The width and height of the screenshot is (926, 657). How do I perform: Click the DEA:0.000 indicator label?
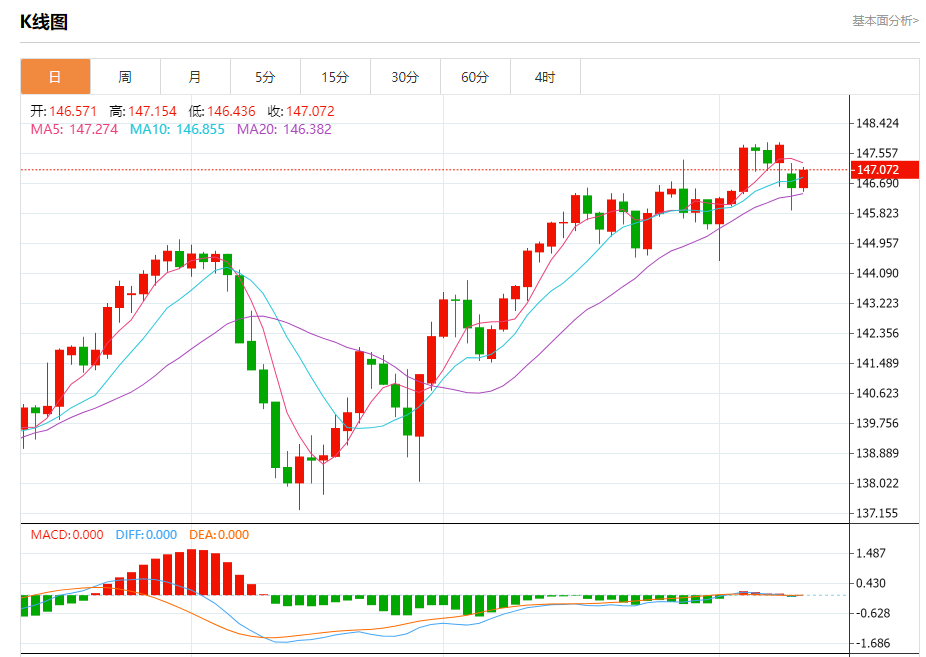[219, 535]
